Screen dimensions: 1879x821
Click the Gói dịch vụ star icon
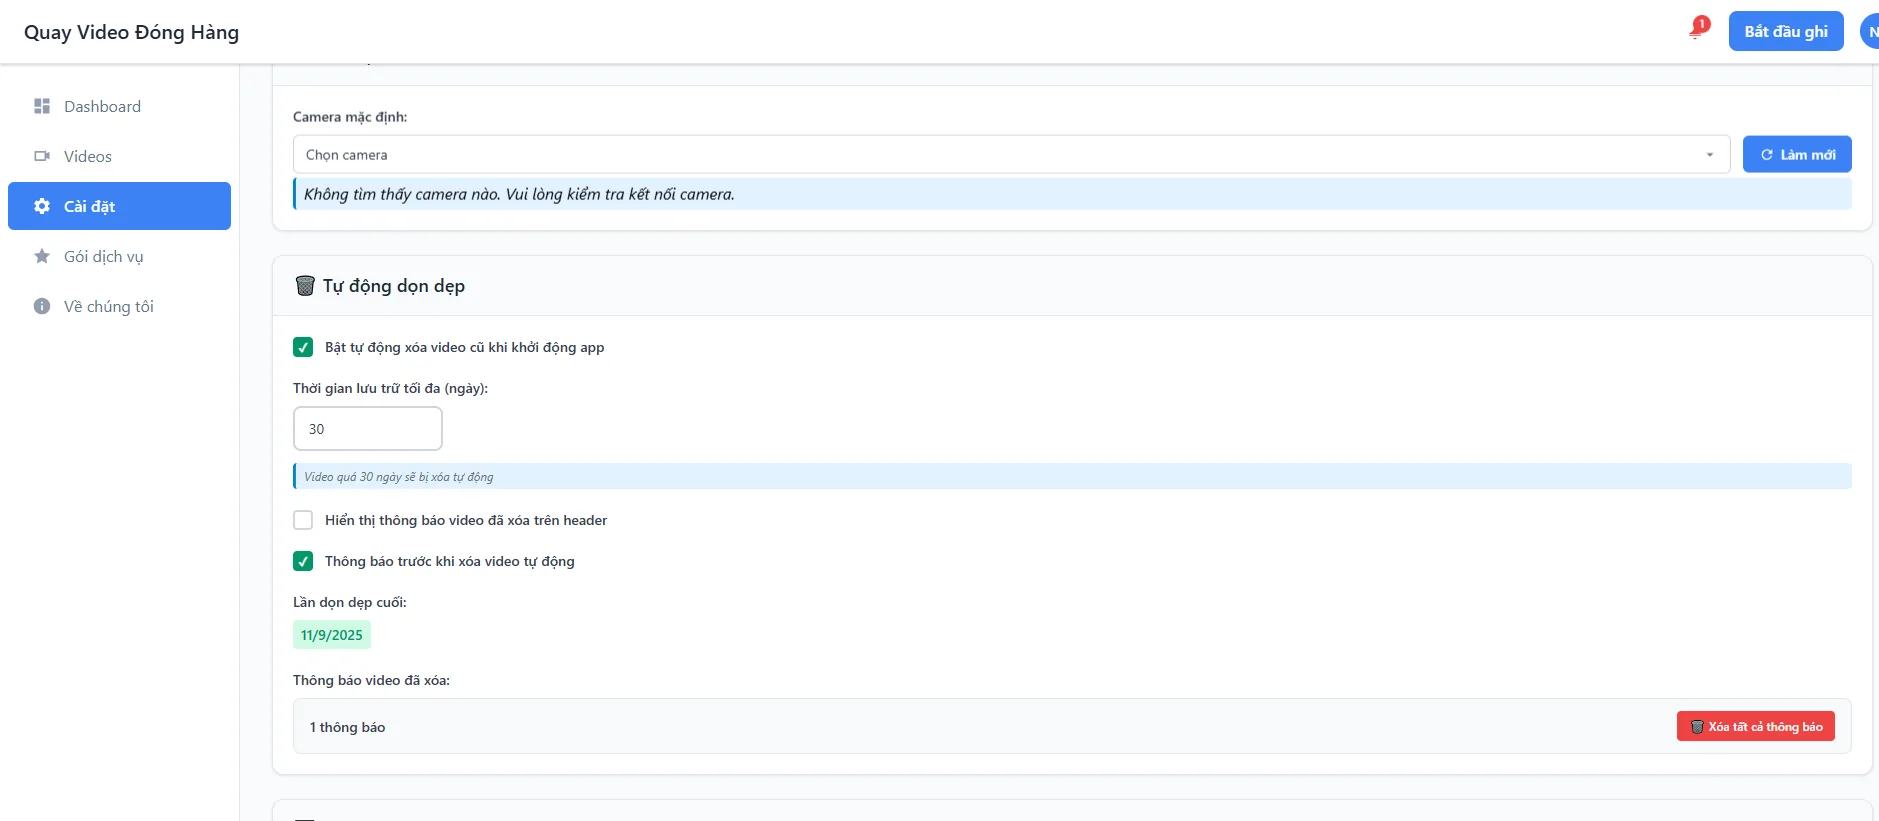[x=42, y=256]
